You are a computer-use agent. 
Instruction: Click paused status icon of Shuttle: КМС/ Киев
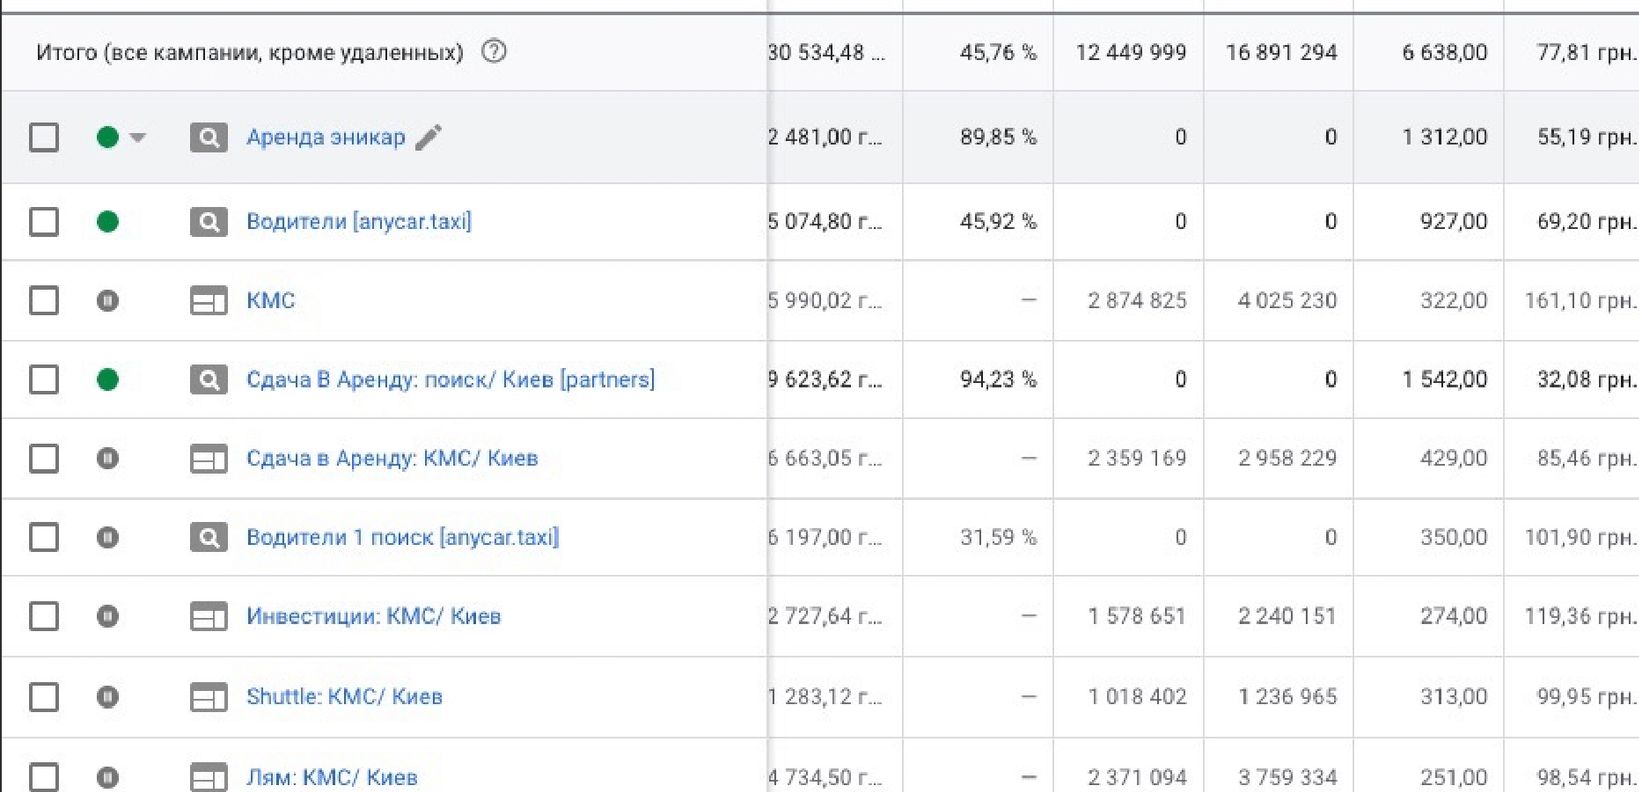[x=108, y=696]
